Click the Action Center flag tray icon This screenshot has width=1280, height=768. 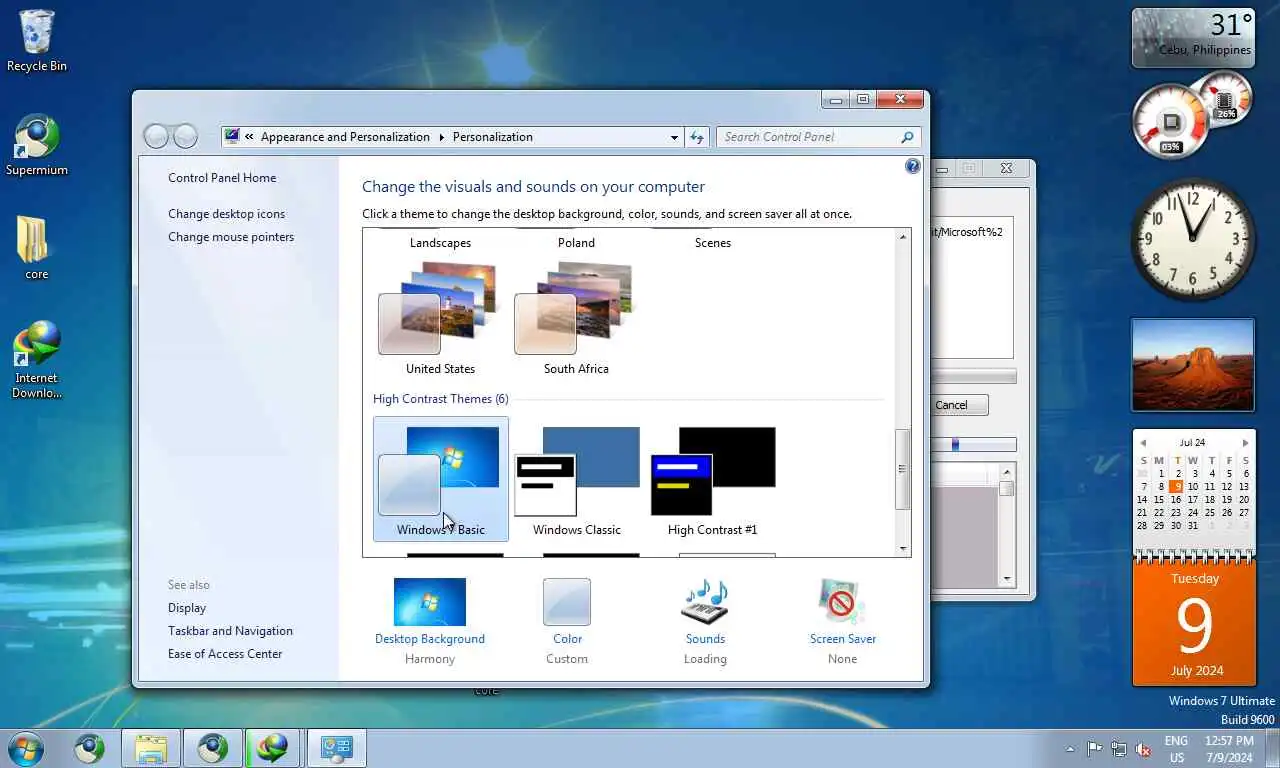point(1095,748)
